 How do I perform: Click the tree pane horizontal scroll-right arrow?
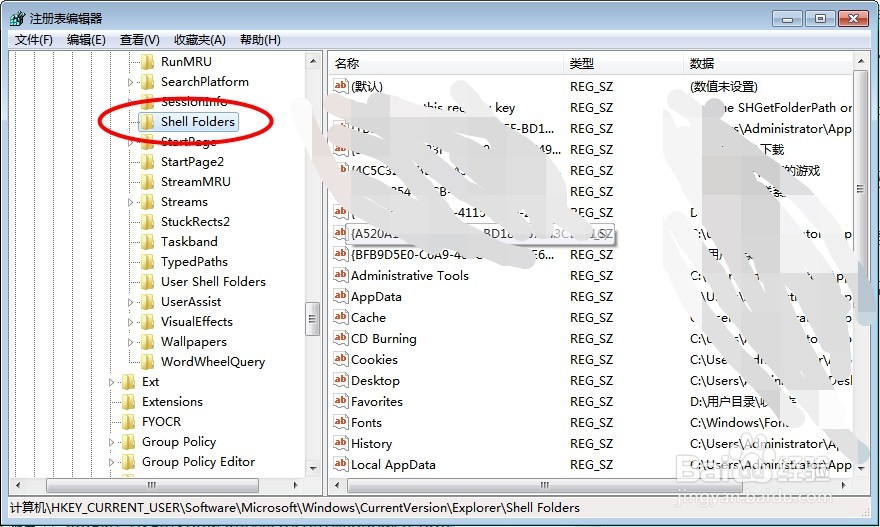[x=296, y=485]
